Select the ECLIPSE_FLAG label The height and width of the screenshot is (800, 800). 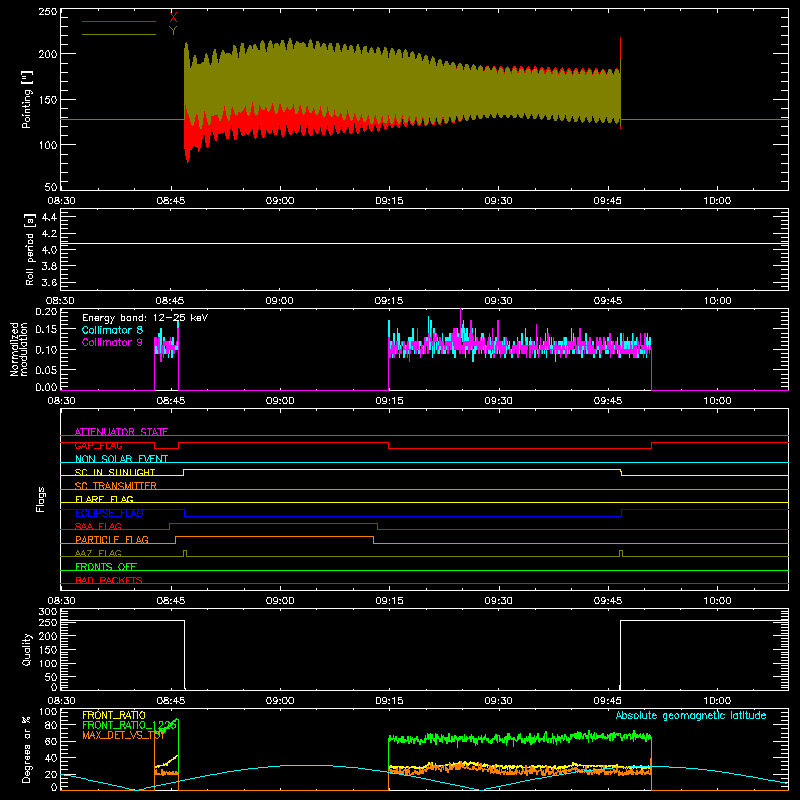tap(109, 513)
